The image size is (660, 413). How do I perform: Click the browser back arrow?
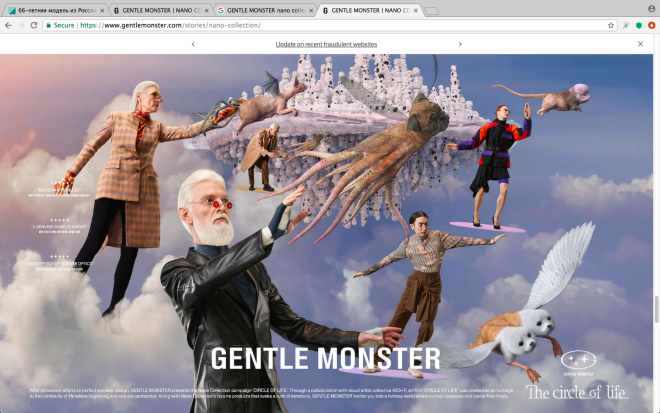click(8, 25)
